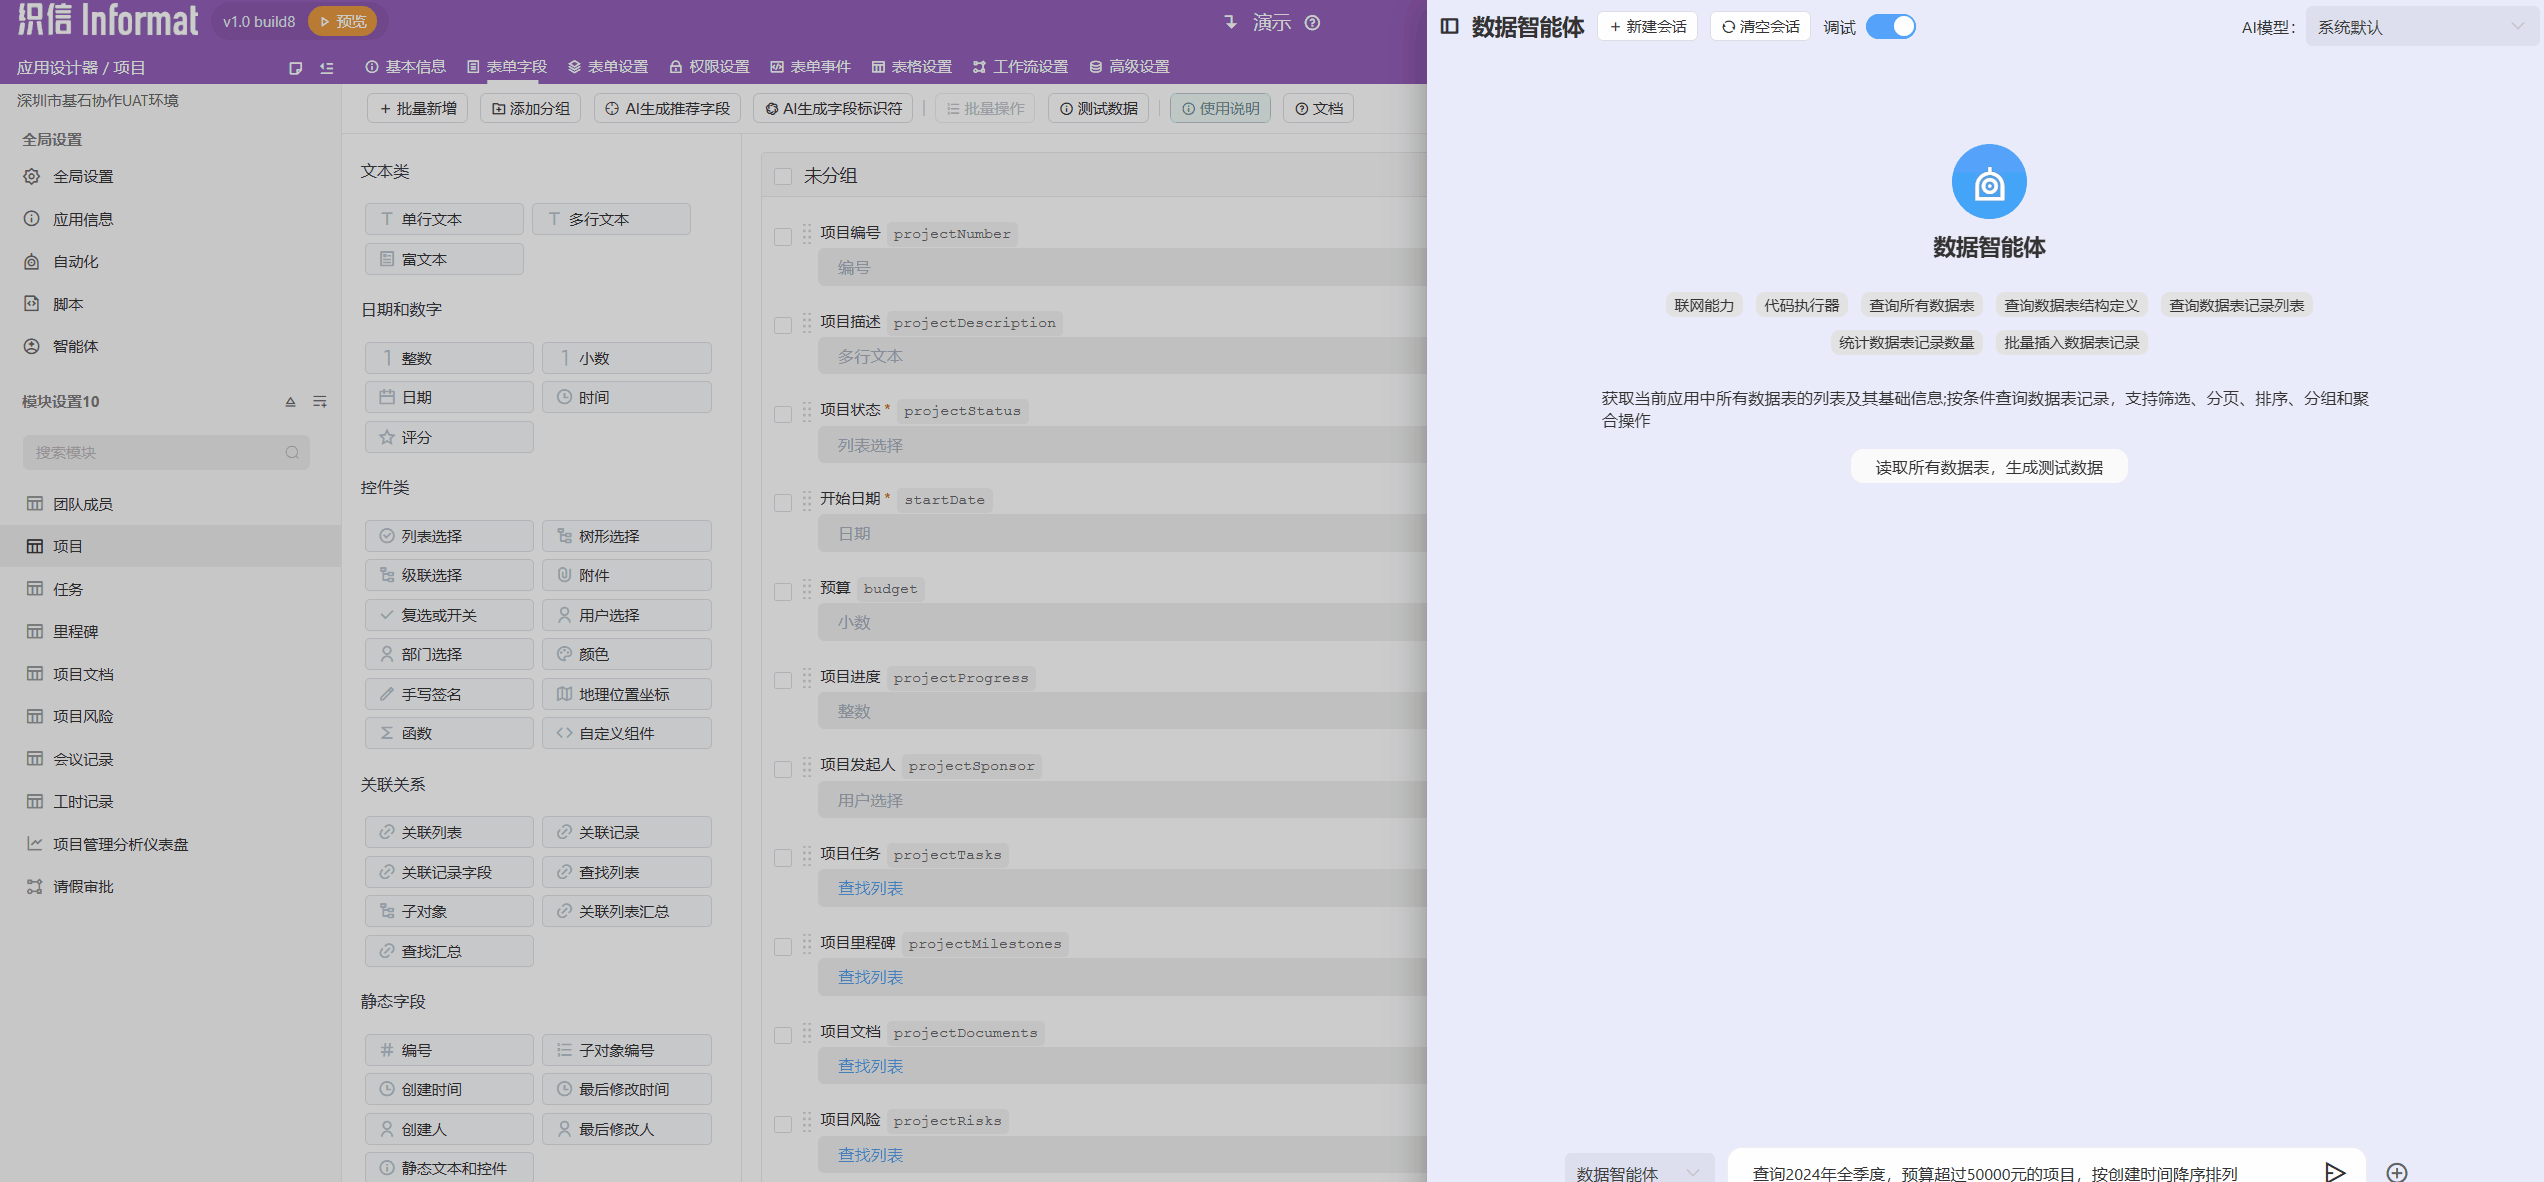Open the AI模型 系统默认 dropdown
2544x1182 pixels.
click(x=2420, y=27)
